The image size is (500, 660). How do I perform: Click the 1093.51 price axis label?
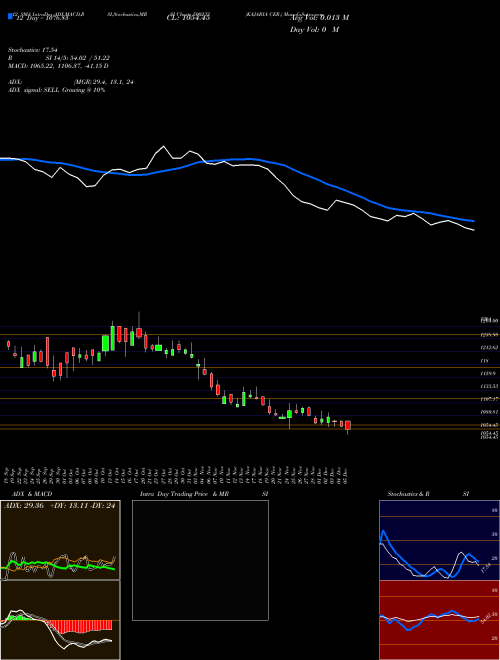tap(490, 412)
